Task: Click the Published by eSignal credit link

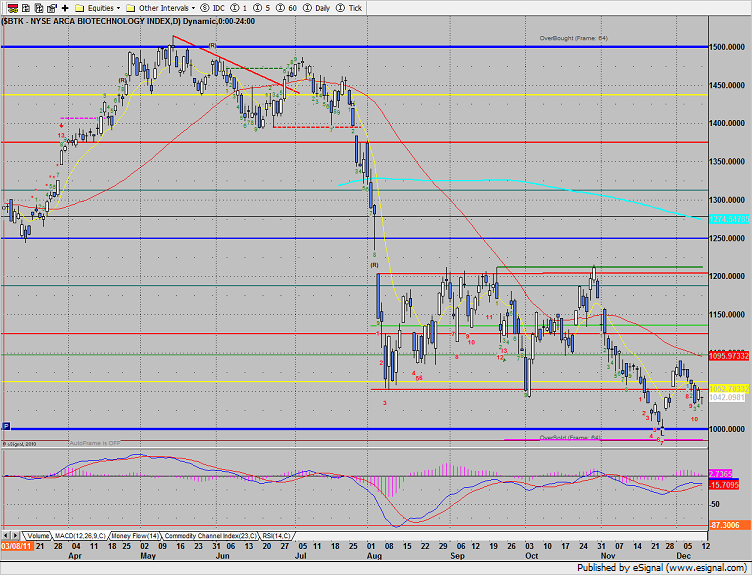Action: pos(663,568)
